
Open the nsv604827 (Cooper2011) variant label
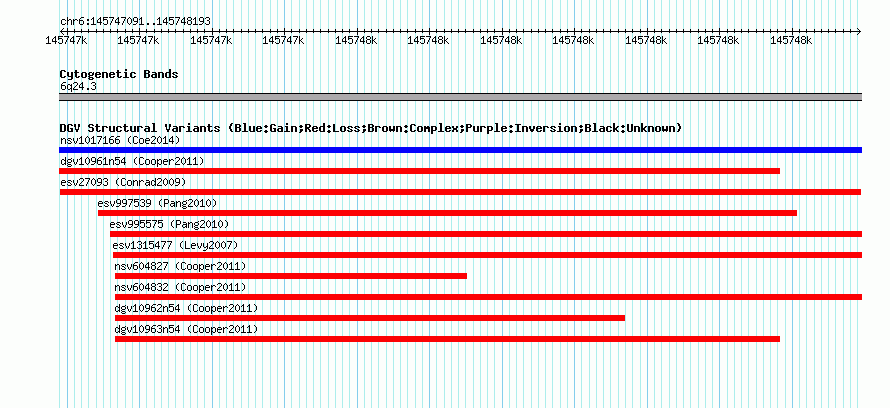(180, 266)
